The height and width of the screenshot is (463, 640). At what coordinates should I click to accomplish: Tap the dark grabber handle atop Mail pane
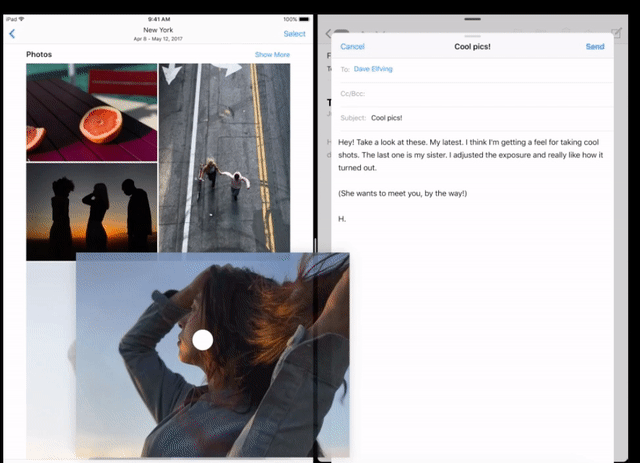[472, 19]
